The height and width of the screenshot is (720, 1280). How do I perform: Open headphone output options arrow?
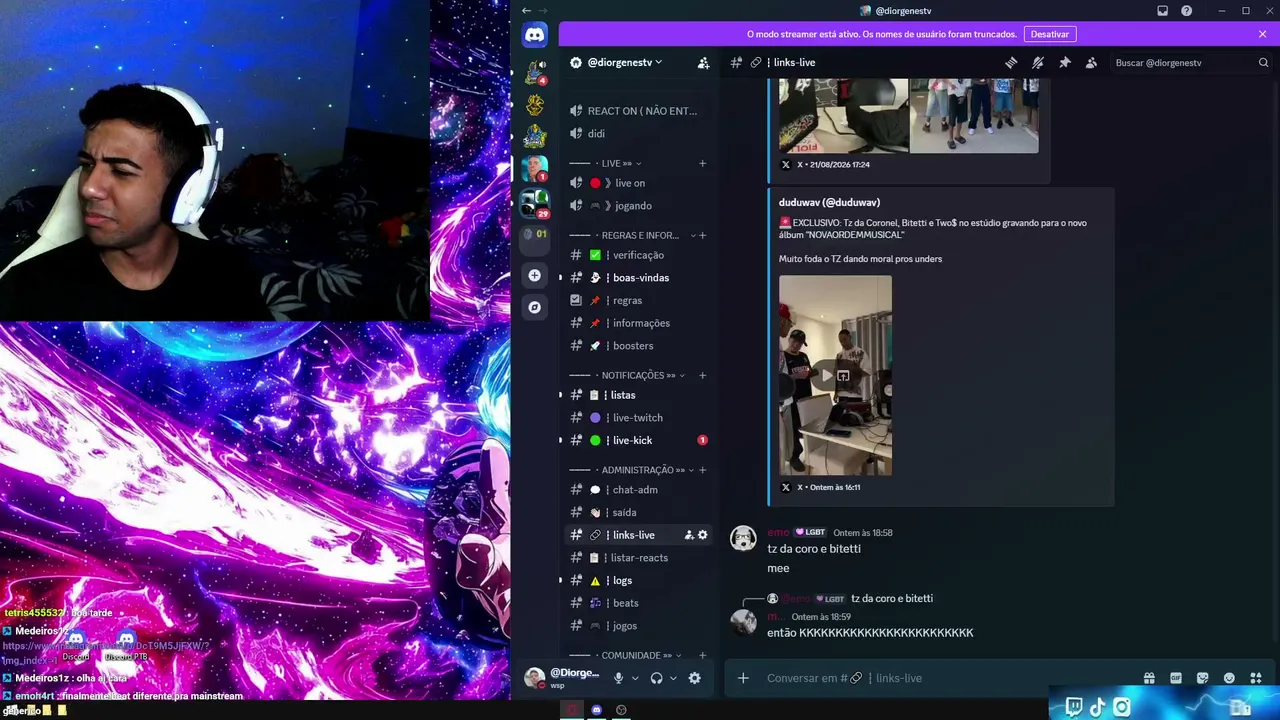[673, 678]
